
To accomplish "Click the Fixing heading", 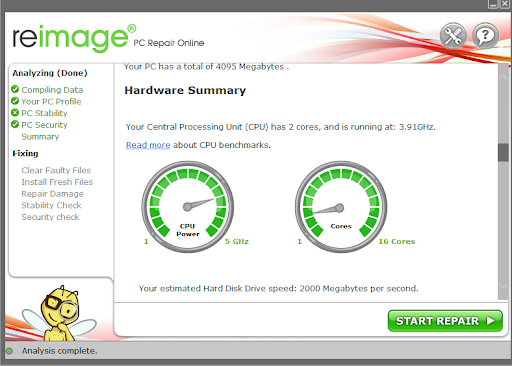I will (x=25, y=153).
